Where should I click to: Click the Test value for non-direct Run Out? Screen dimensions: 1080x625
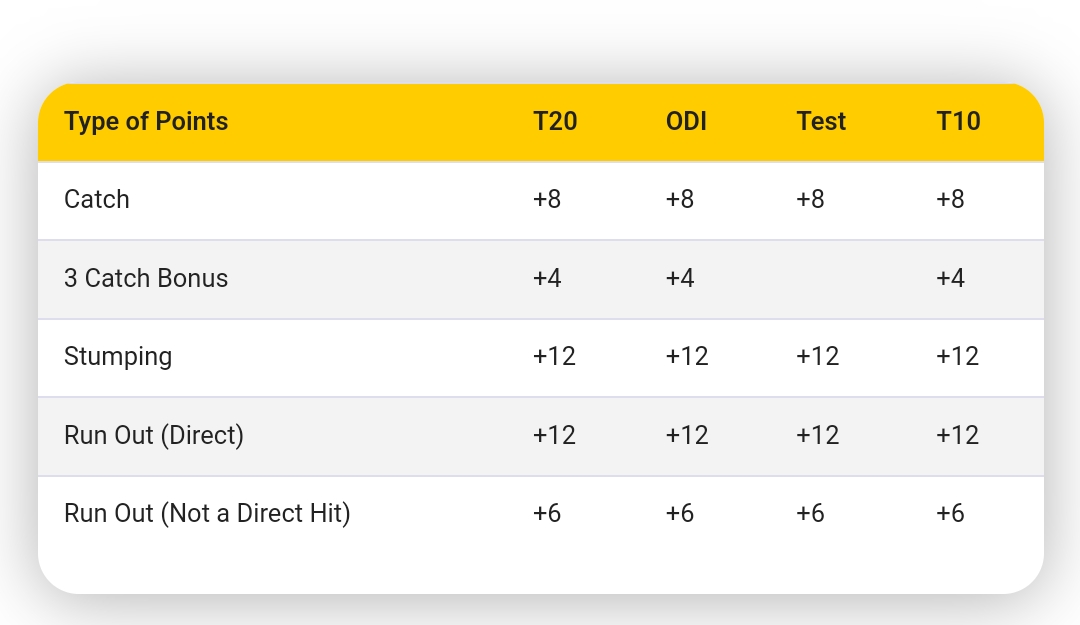810,513
